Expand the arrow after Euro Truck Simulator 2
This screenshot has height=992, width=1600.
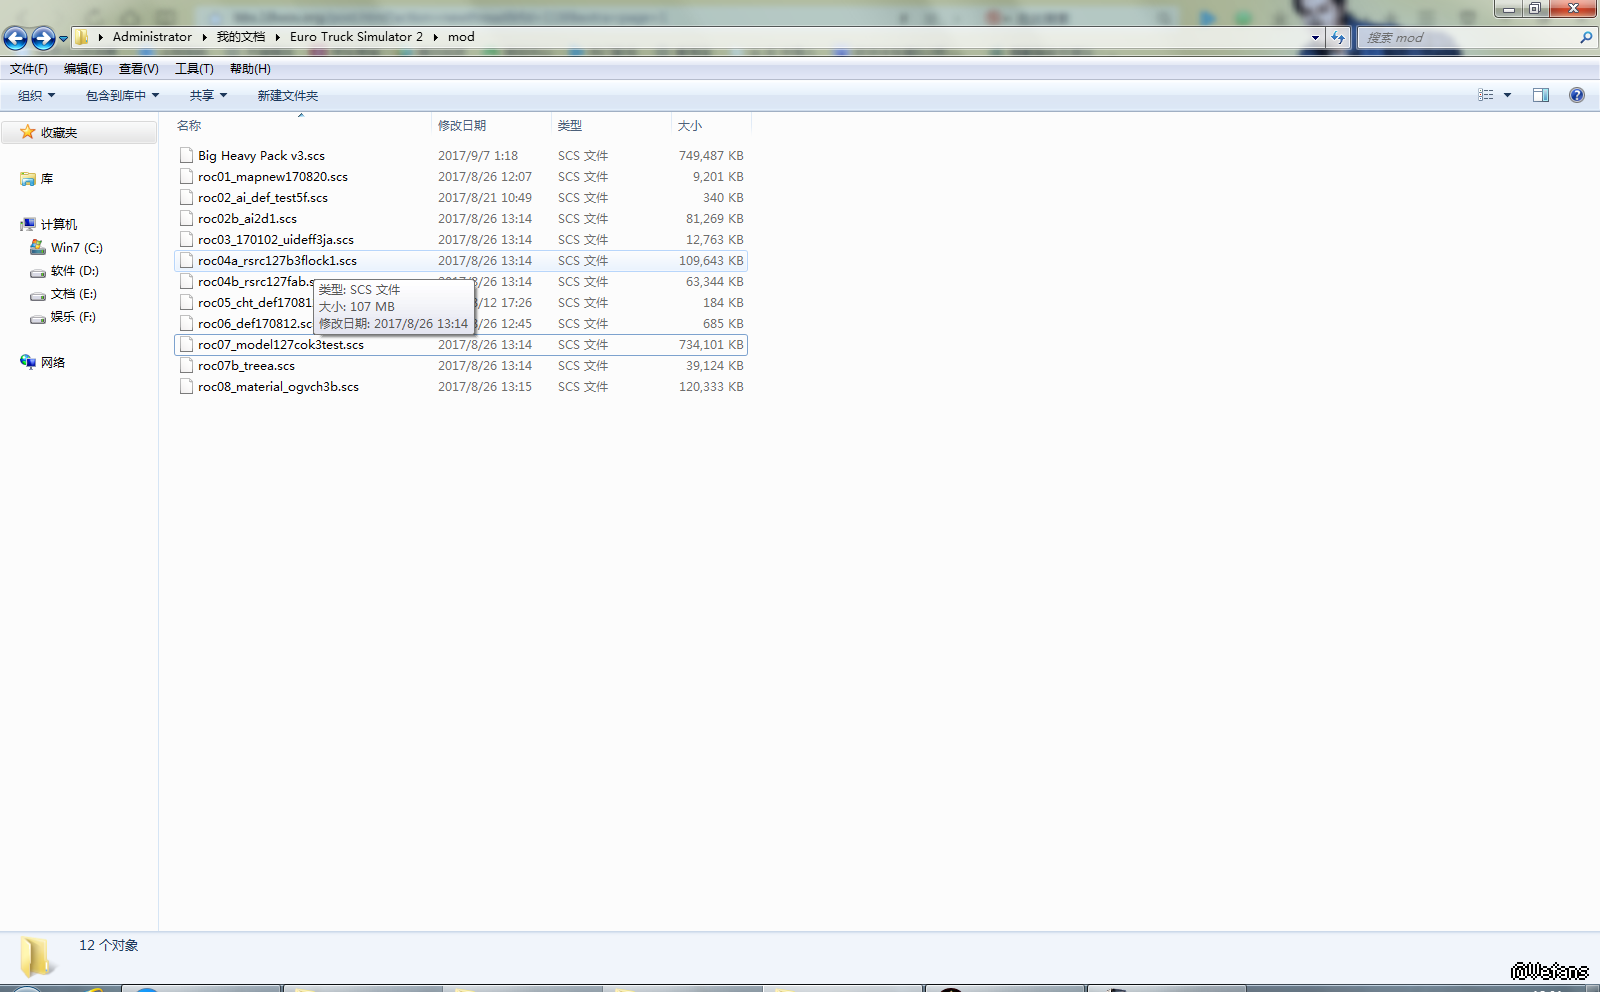(436, 37)
